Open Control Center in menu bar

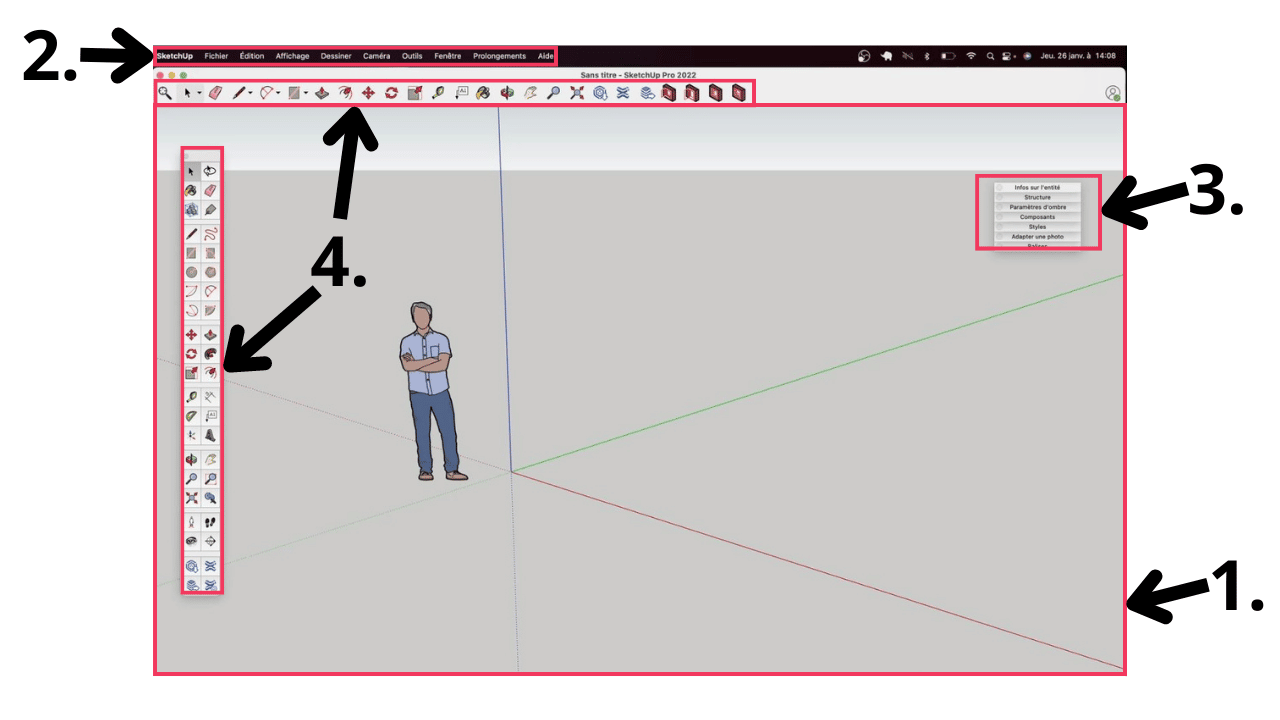point(1008,56)
